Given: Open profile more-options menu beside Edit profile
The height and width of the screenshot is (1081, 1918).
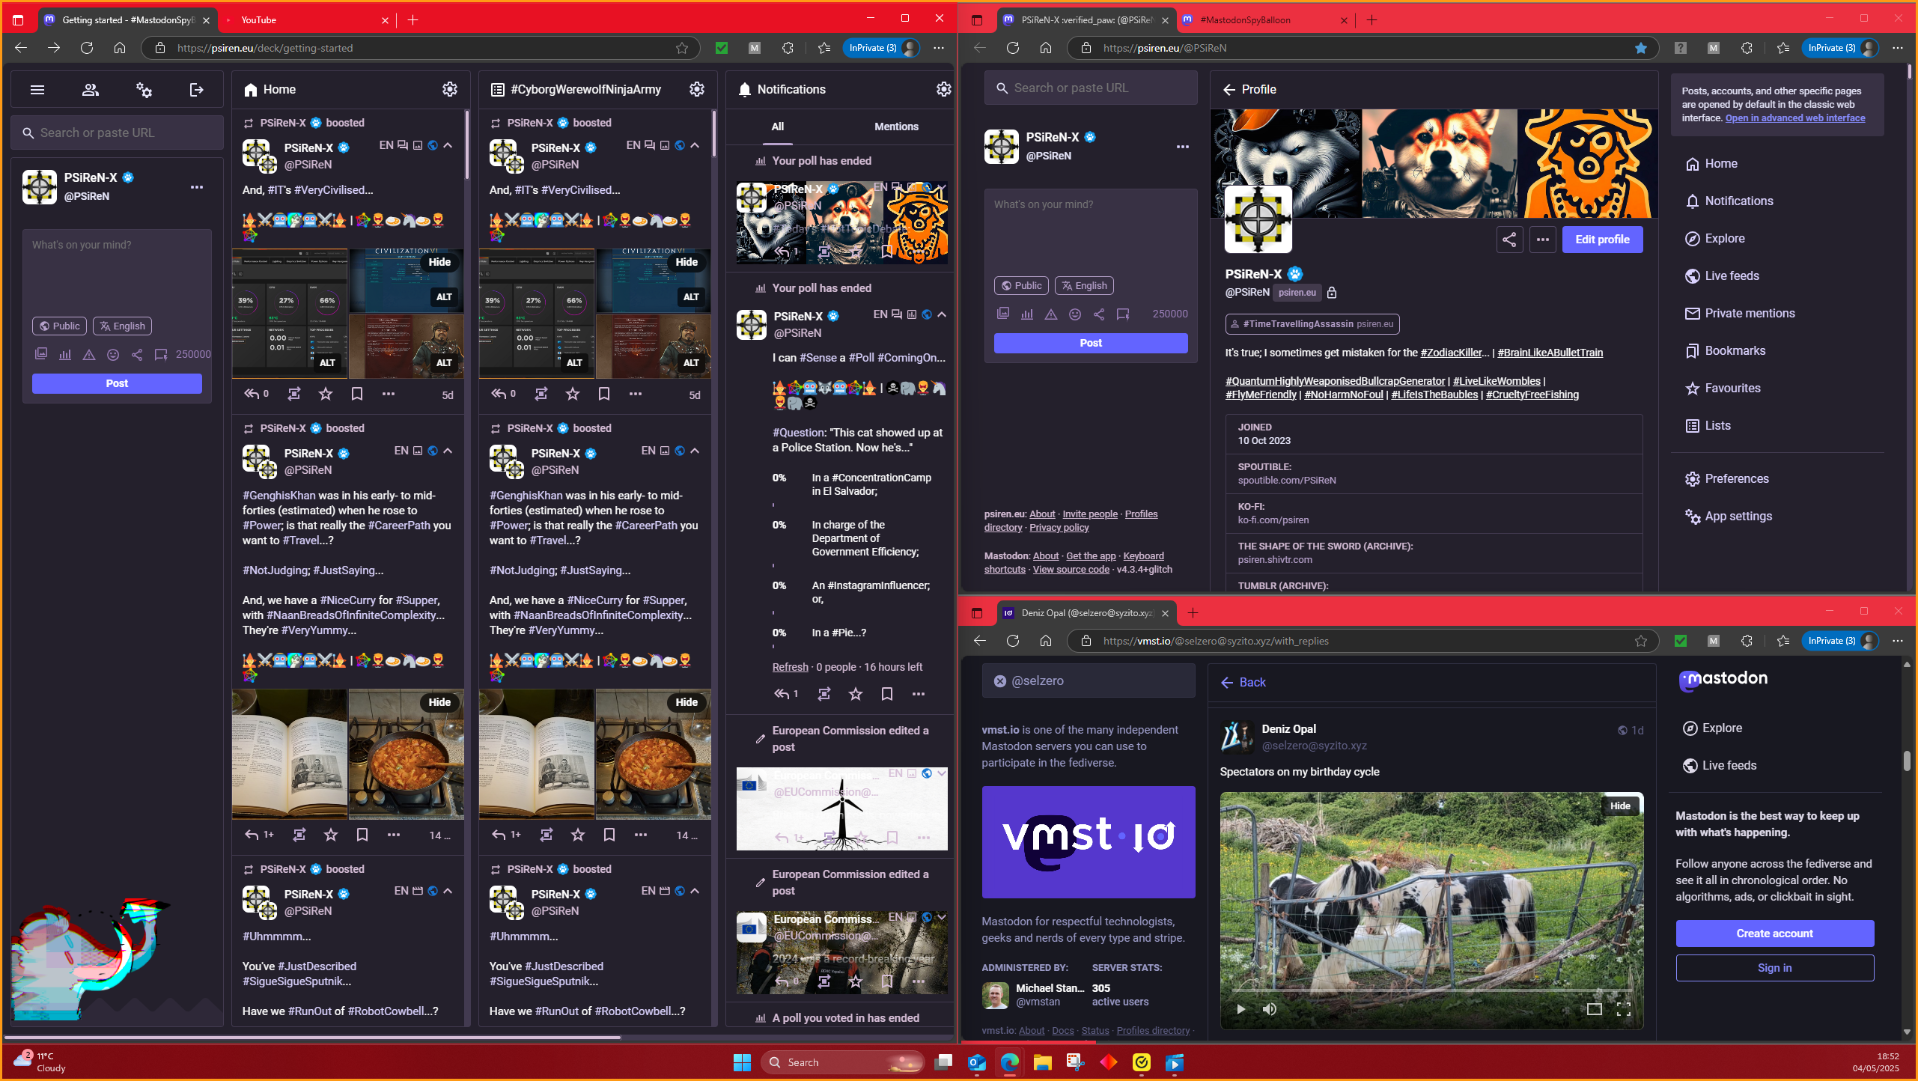Looking at the screenshot, I should coord(1543,240).
